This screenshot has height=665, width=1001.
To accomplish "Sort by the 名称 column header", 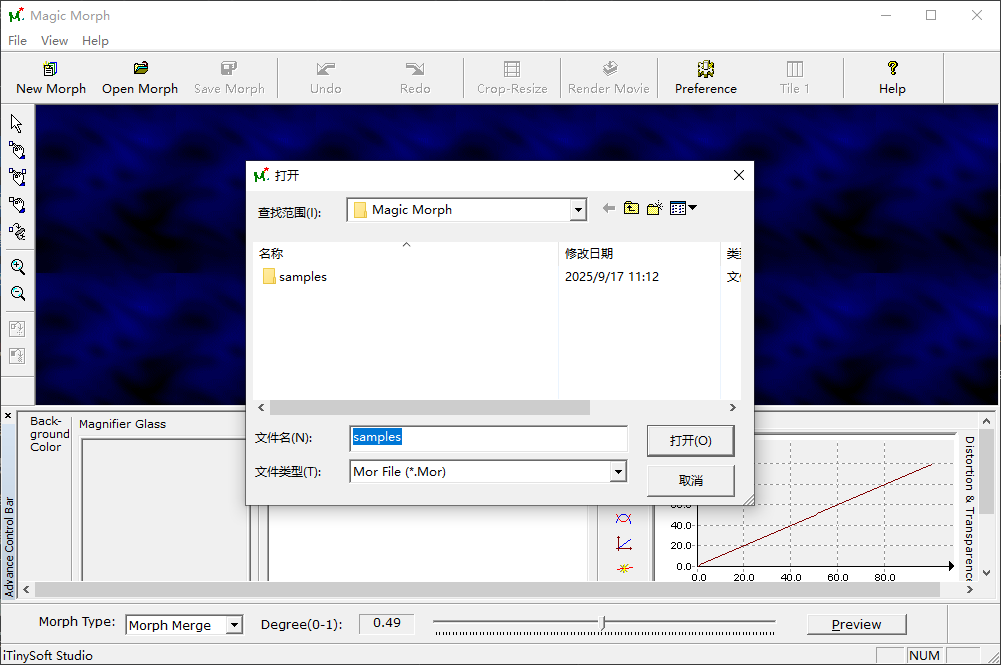I will (x=406, y=253).
